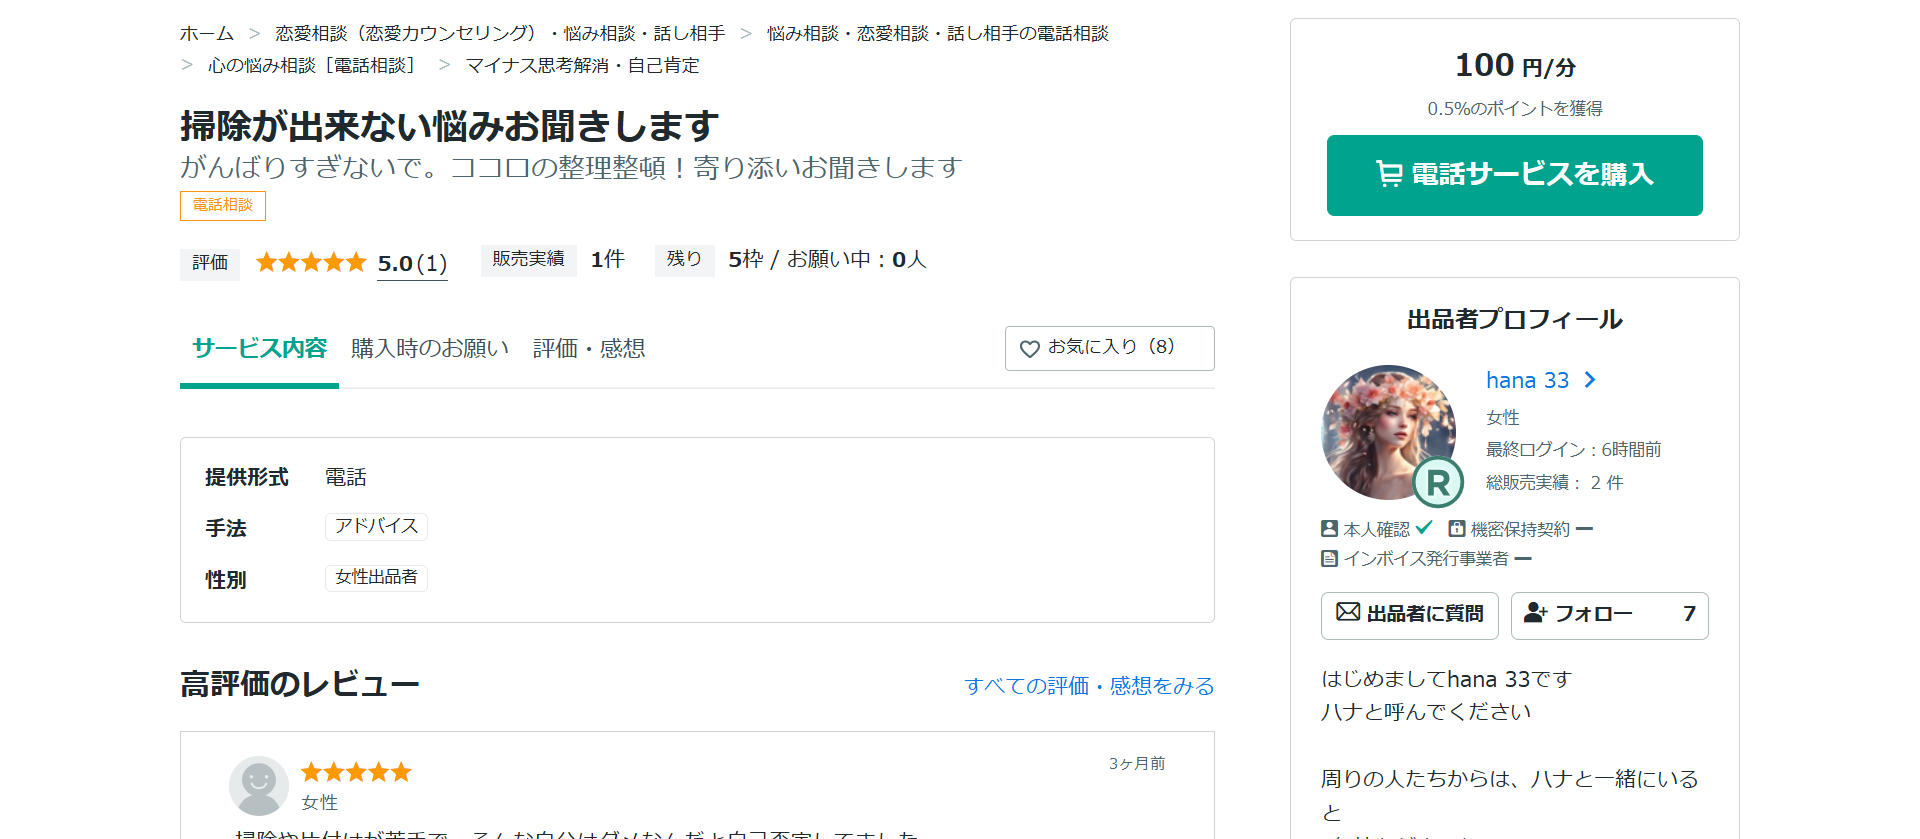The width and height of the screenshot is (1920, 839).
Task: Click the 機密保持契約 lock icon
Action: (1457, 529)
